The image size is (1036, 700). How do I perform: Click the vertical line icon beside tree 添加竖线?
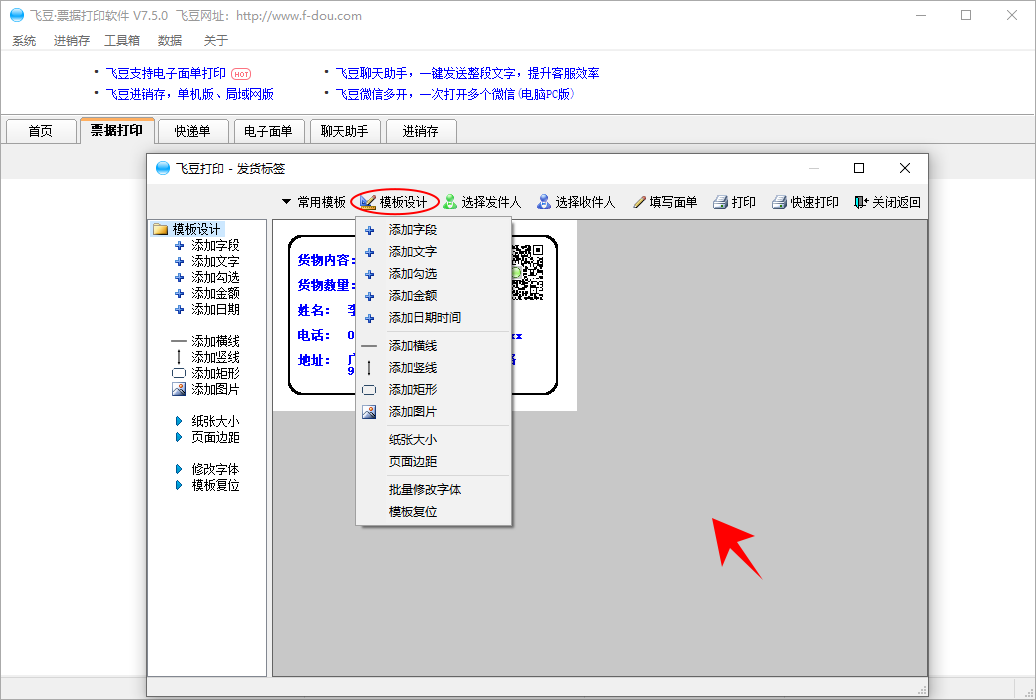pyautogui.click(x=179, y=358)
